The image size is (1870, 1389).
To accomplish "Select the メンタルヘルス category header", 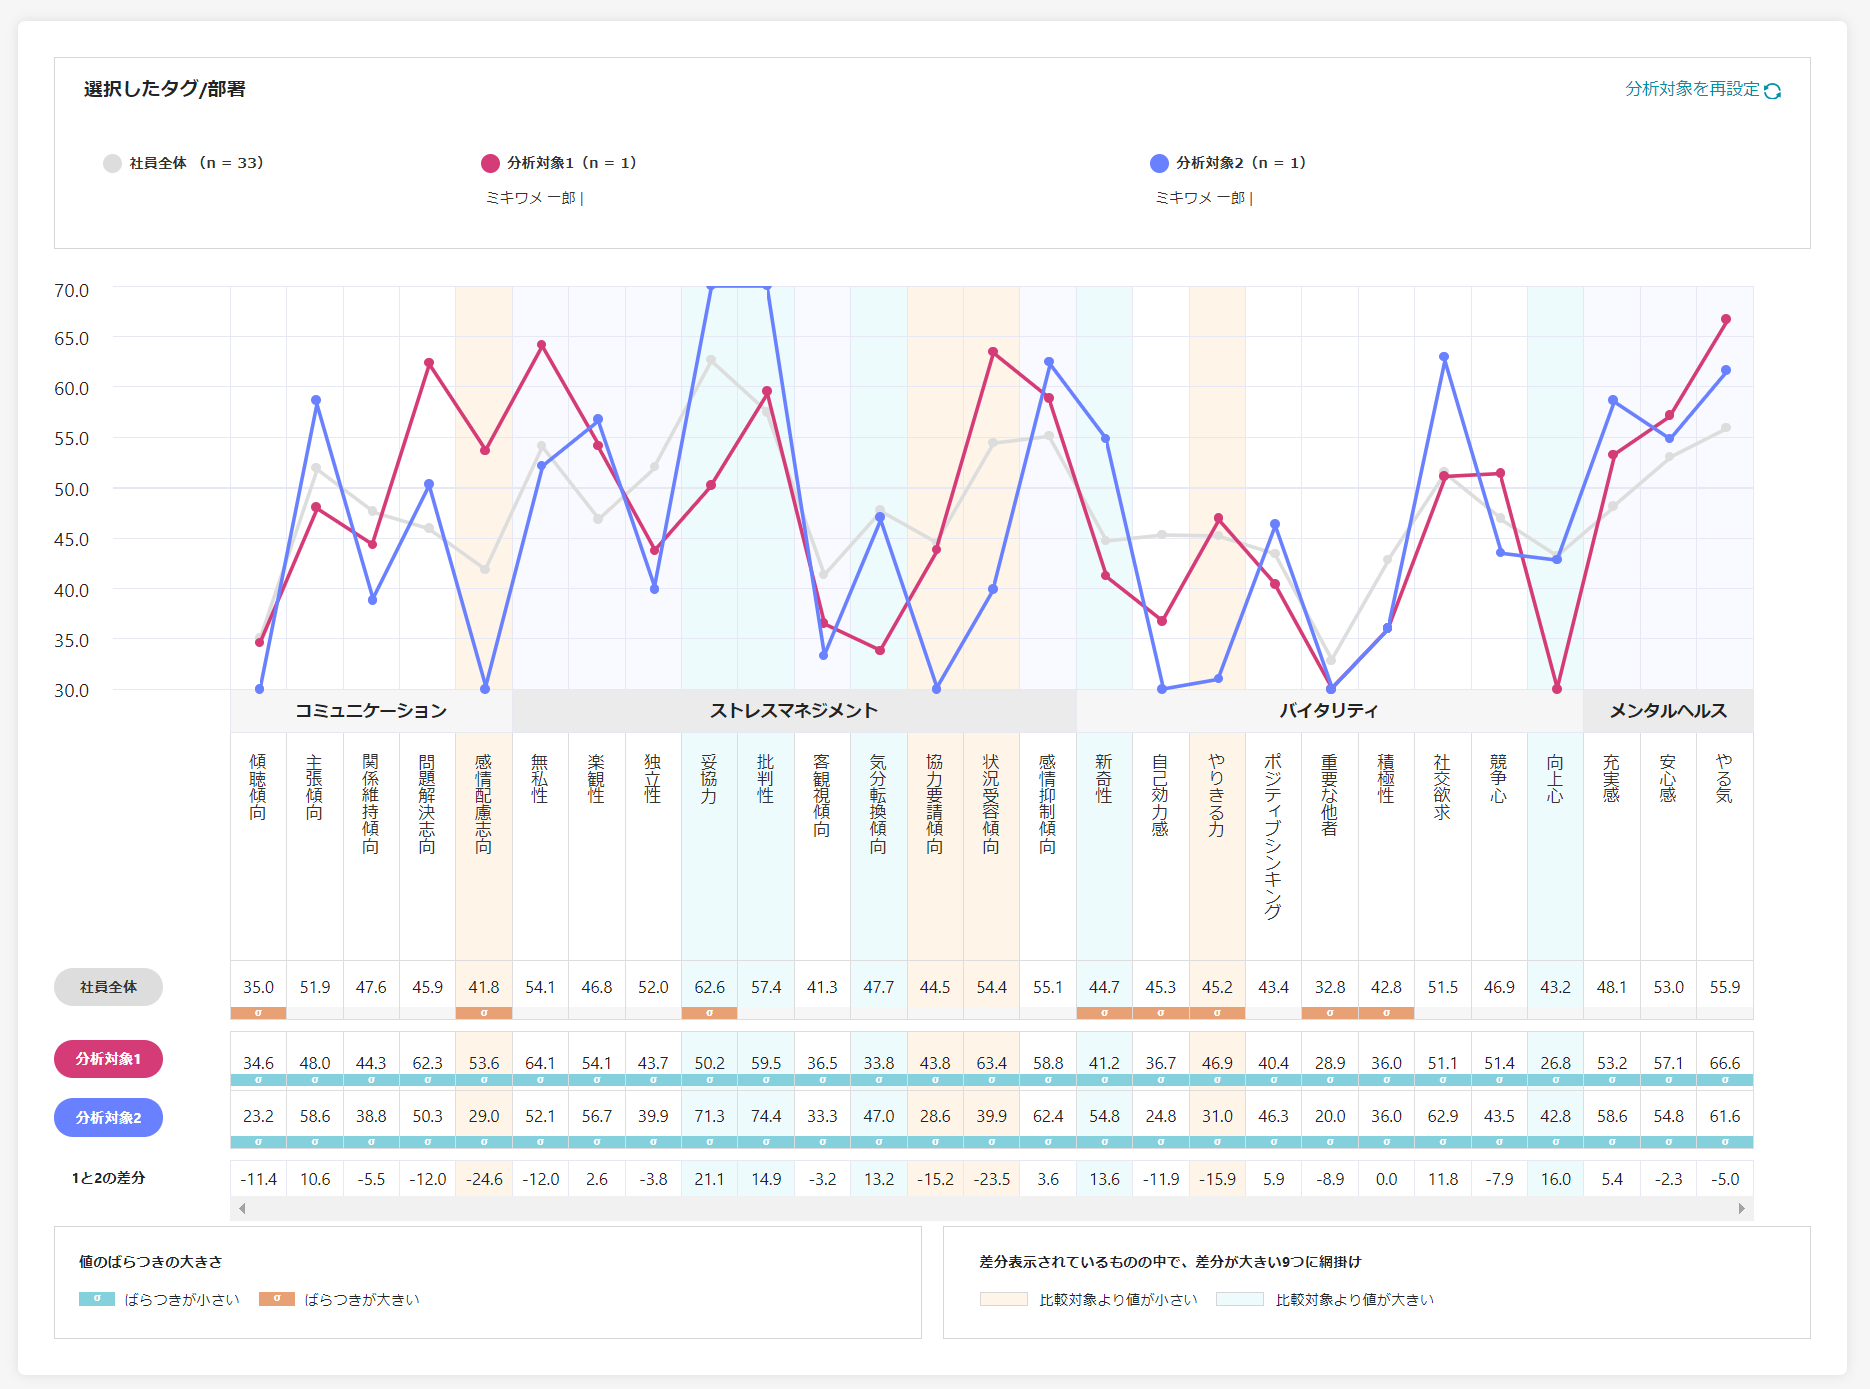I will [x=1667, y=711].
